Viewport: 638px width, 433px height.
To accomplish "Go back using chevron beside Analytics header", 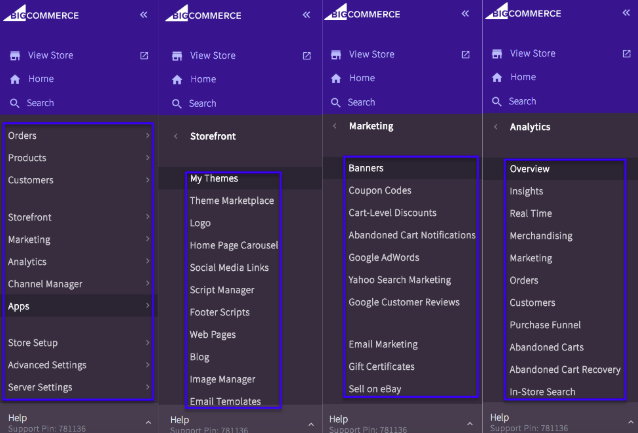I will (x=496, y=127).
